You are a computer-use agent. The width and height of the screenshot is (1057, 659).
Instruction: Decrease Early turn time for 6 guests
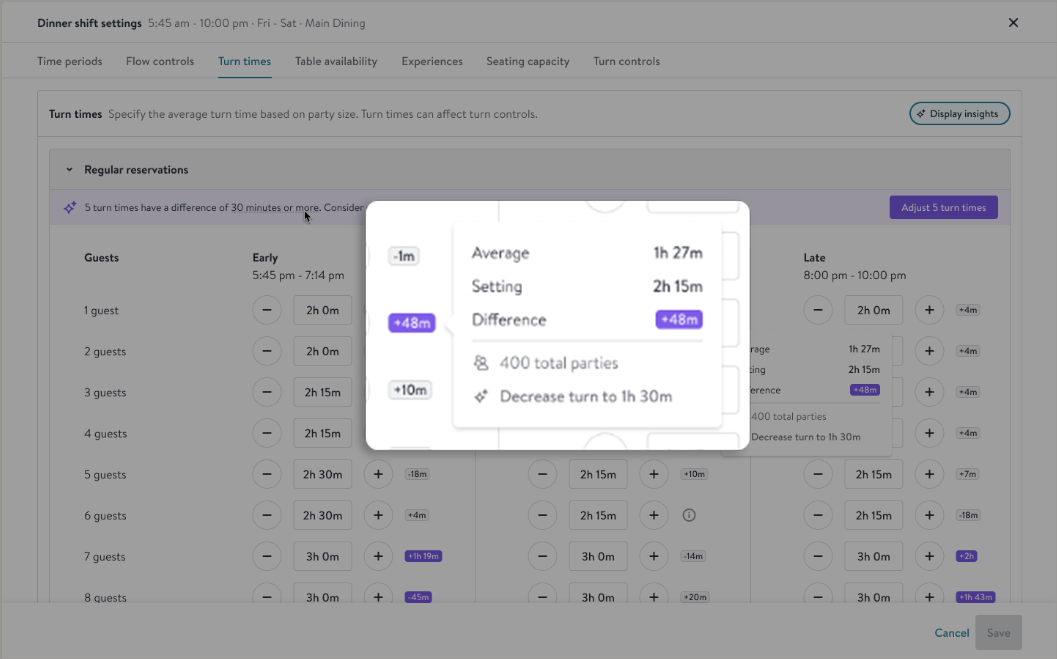(x=267, y=515)
